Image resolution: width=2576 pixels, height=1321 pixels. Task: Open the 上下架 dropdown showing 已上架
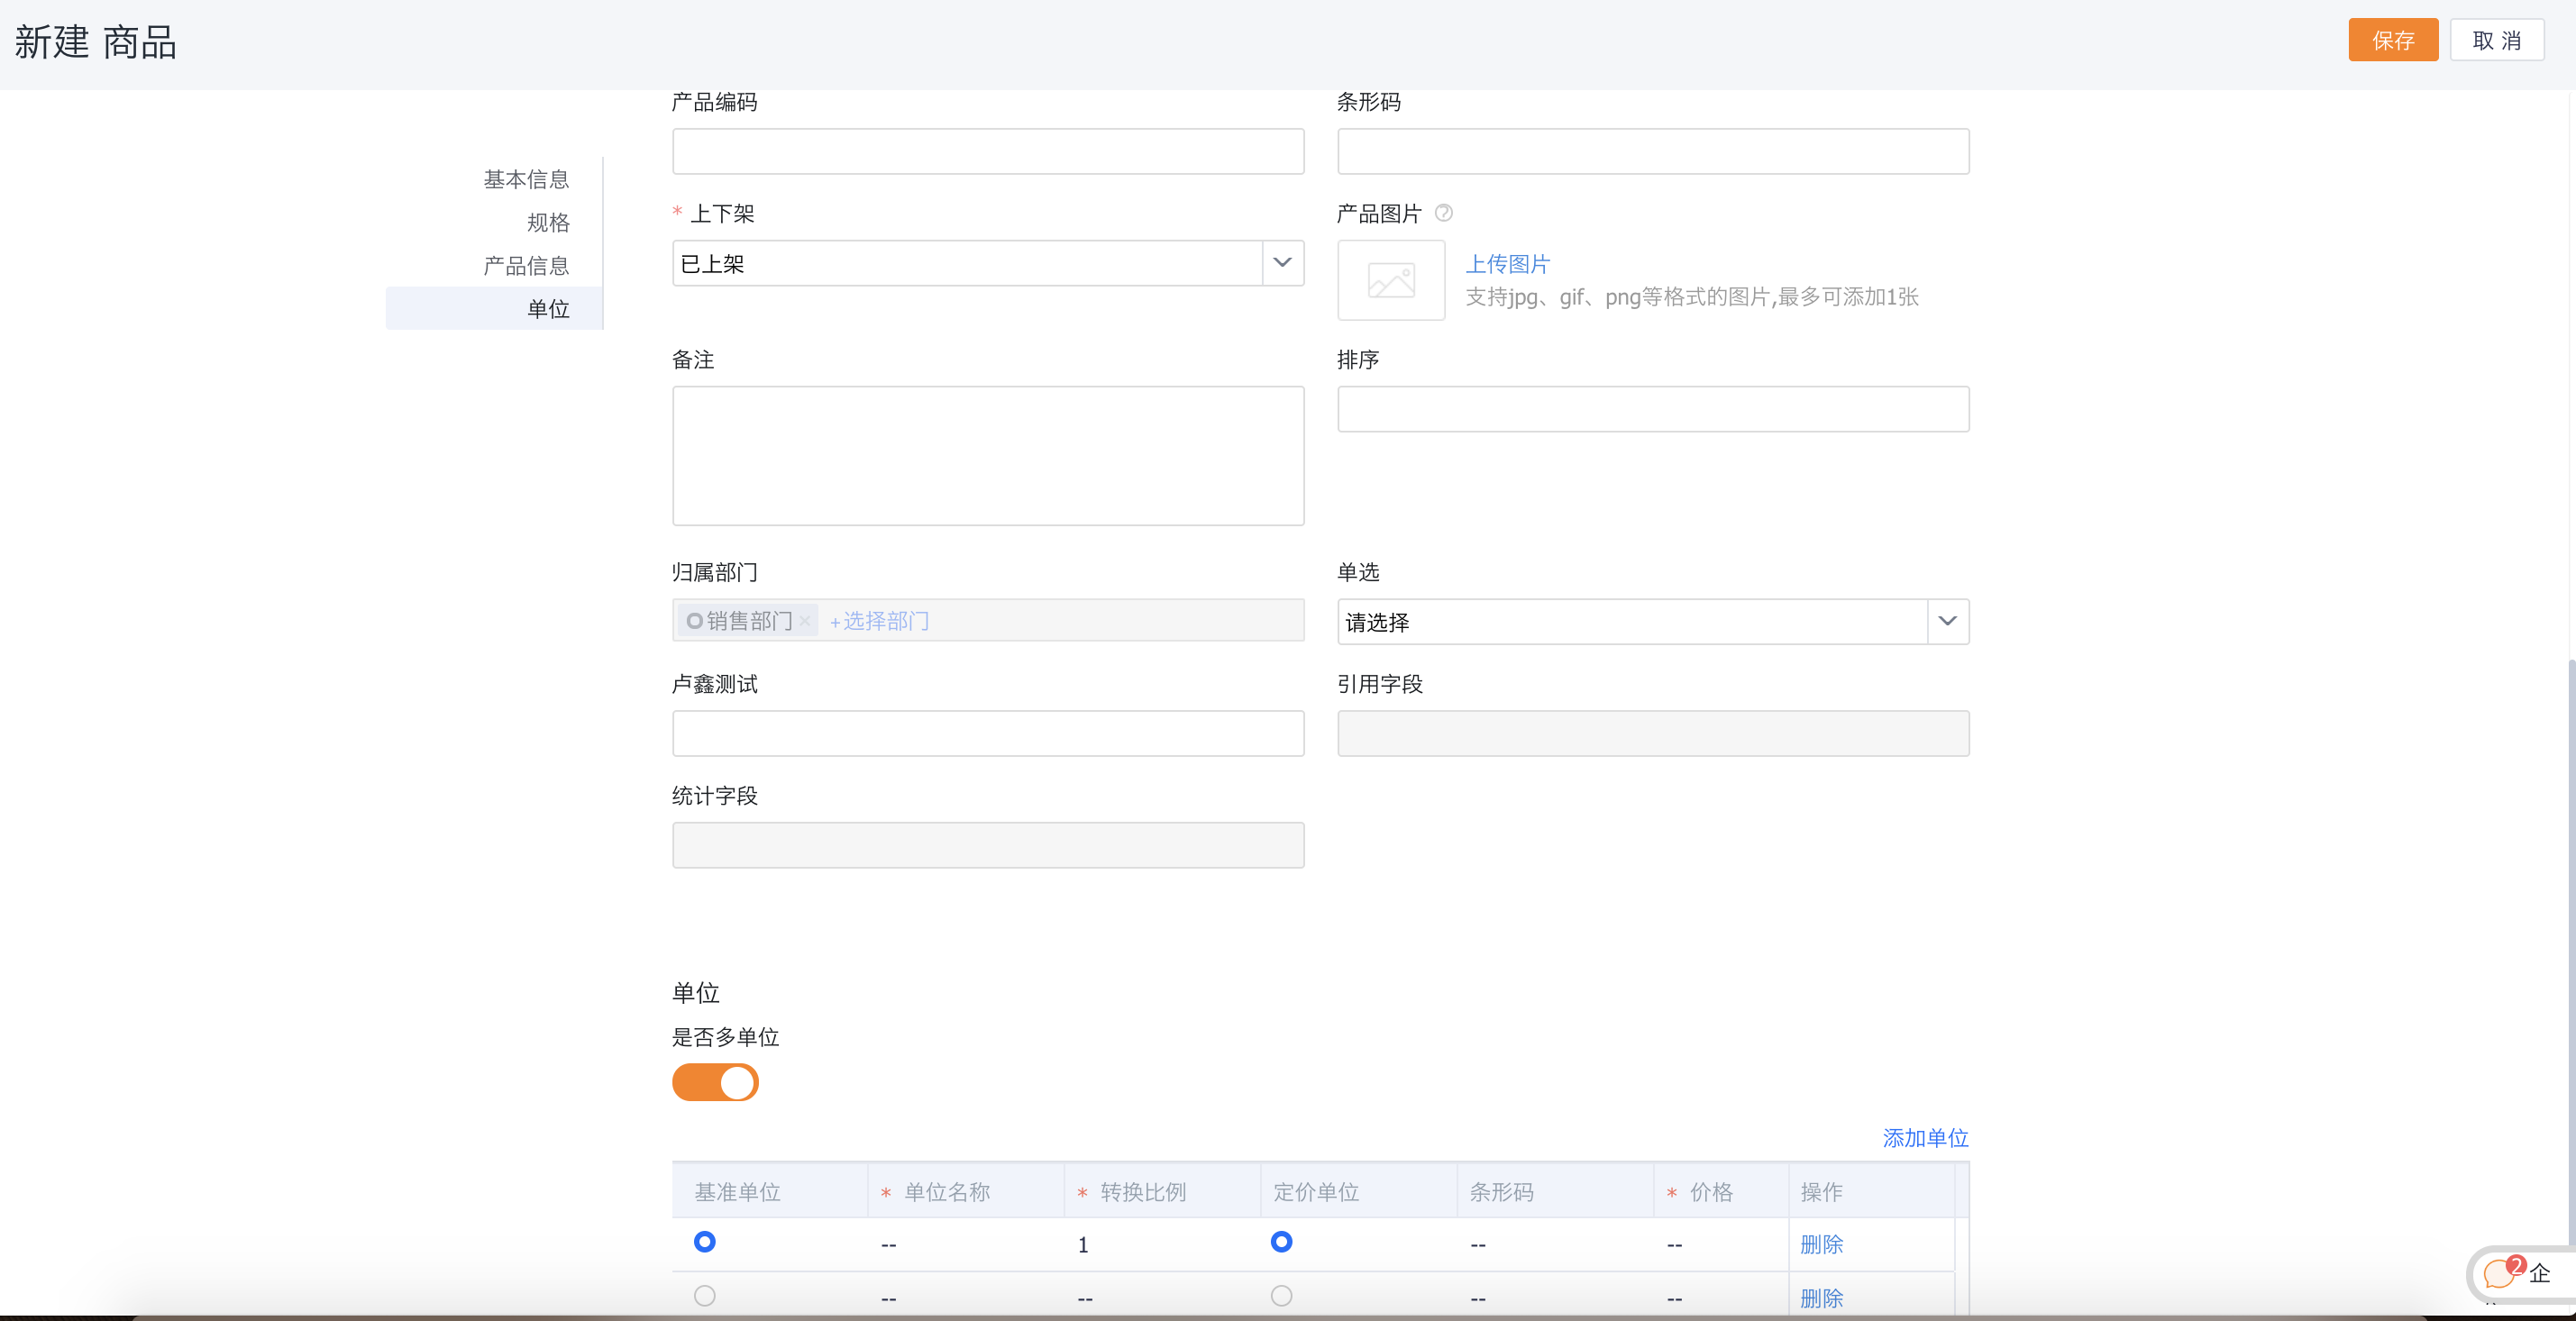click(x=988, y=263)
